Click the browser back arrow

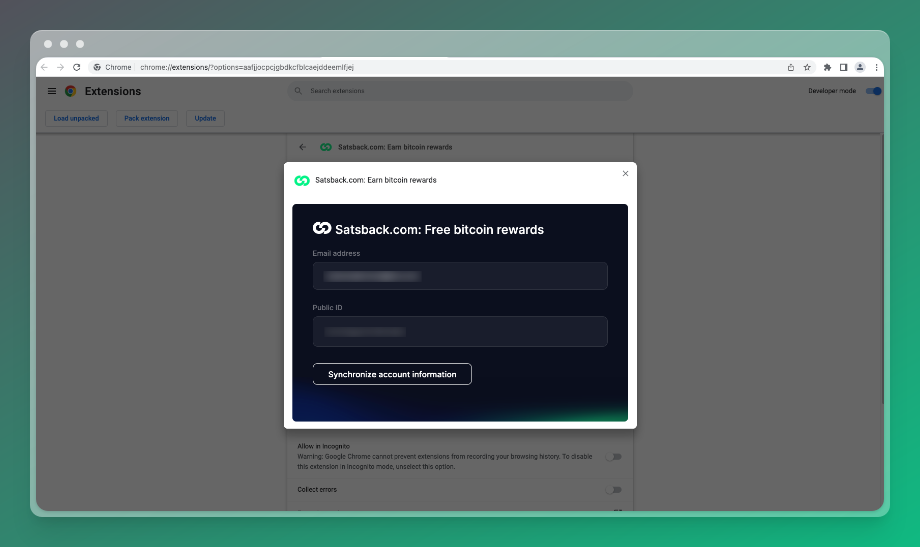45,67
